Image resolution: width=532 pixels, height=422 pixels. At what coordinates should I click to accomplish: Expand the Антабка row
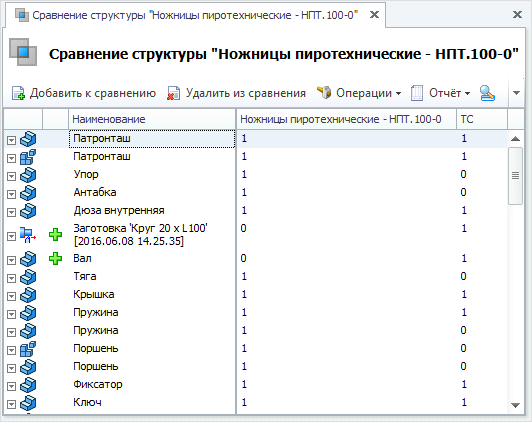pos(12,194)
